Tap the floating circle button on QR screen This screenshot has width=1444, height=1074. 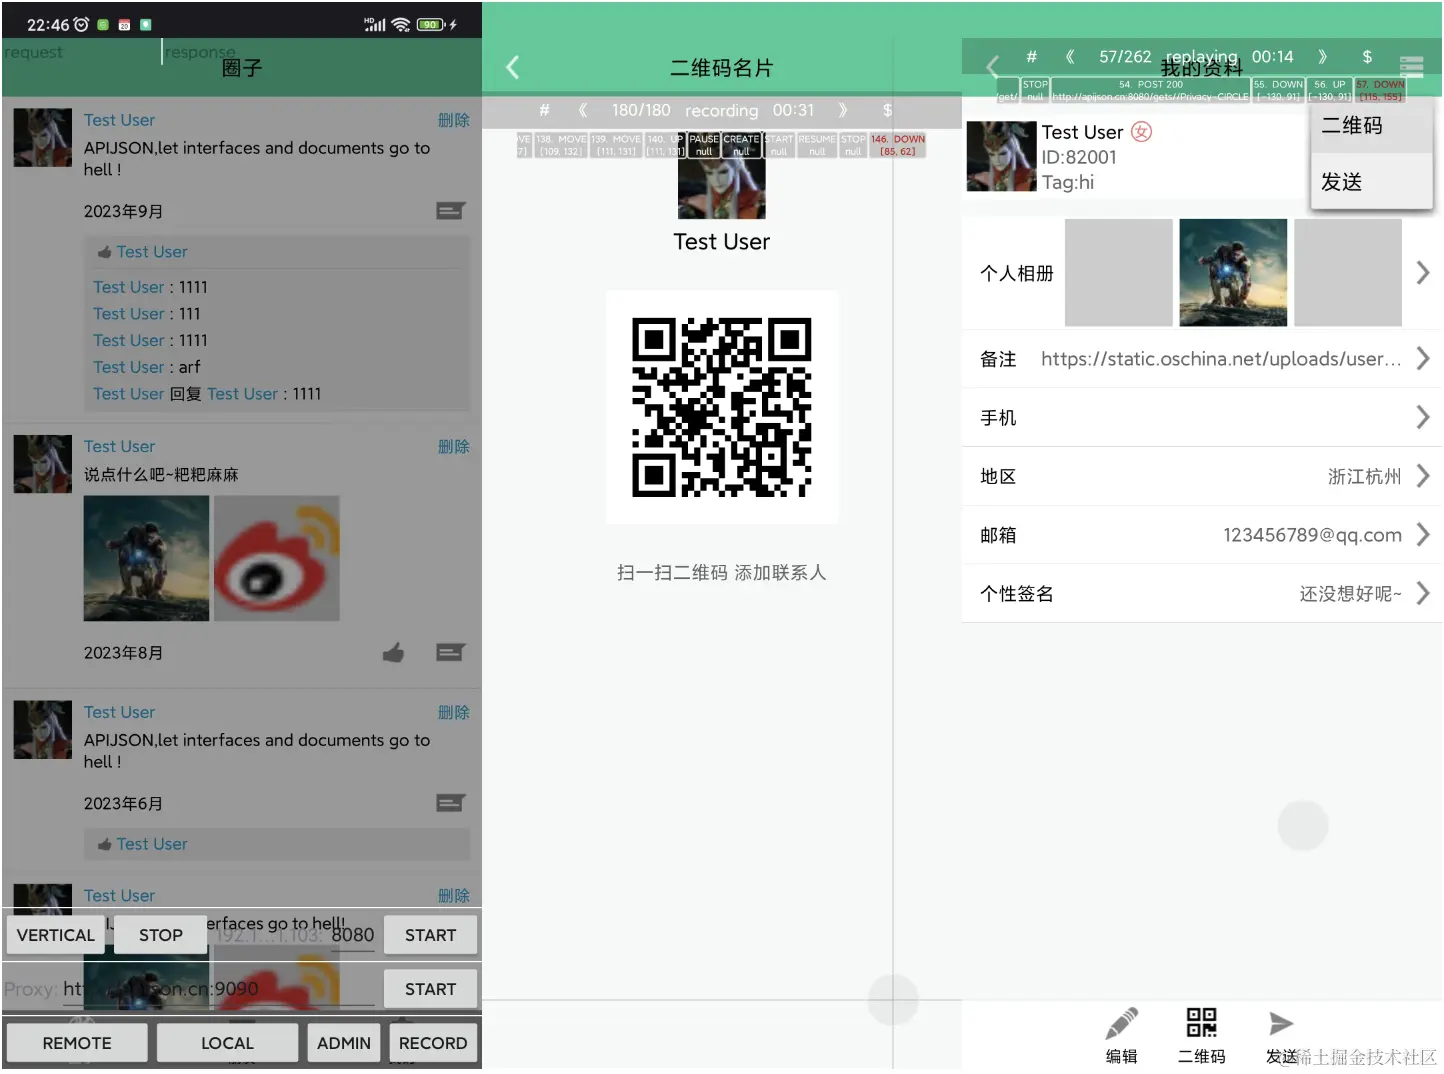click(892, 999)
